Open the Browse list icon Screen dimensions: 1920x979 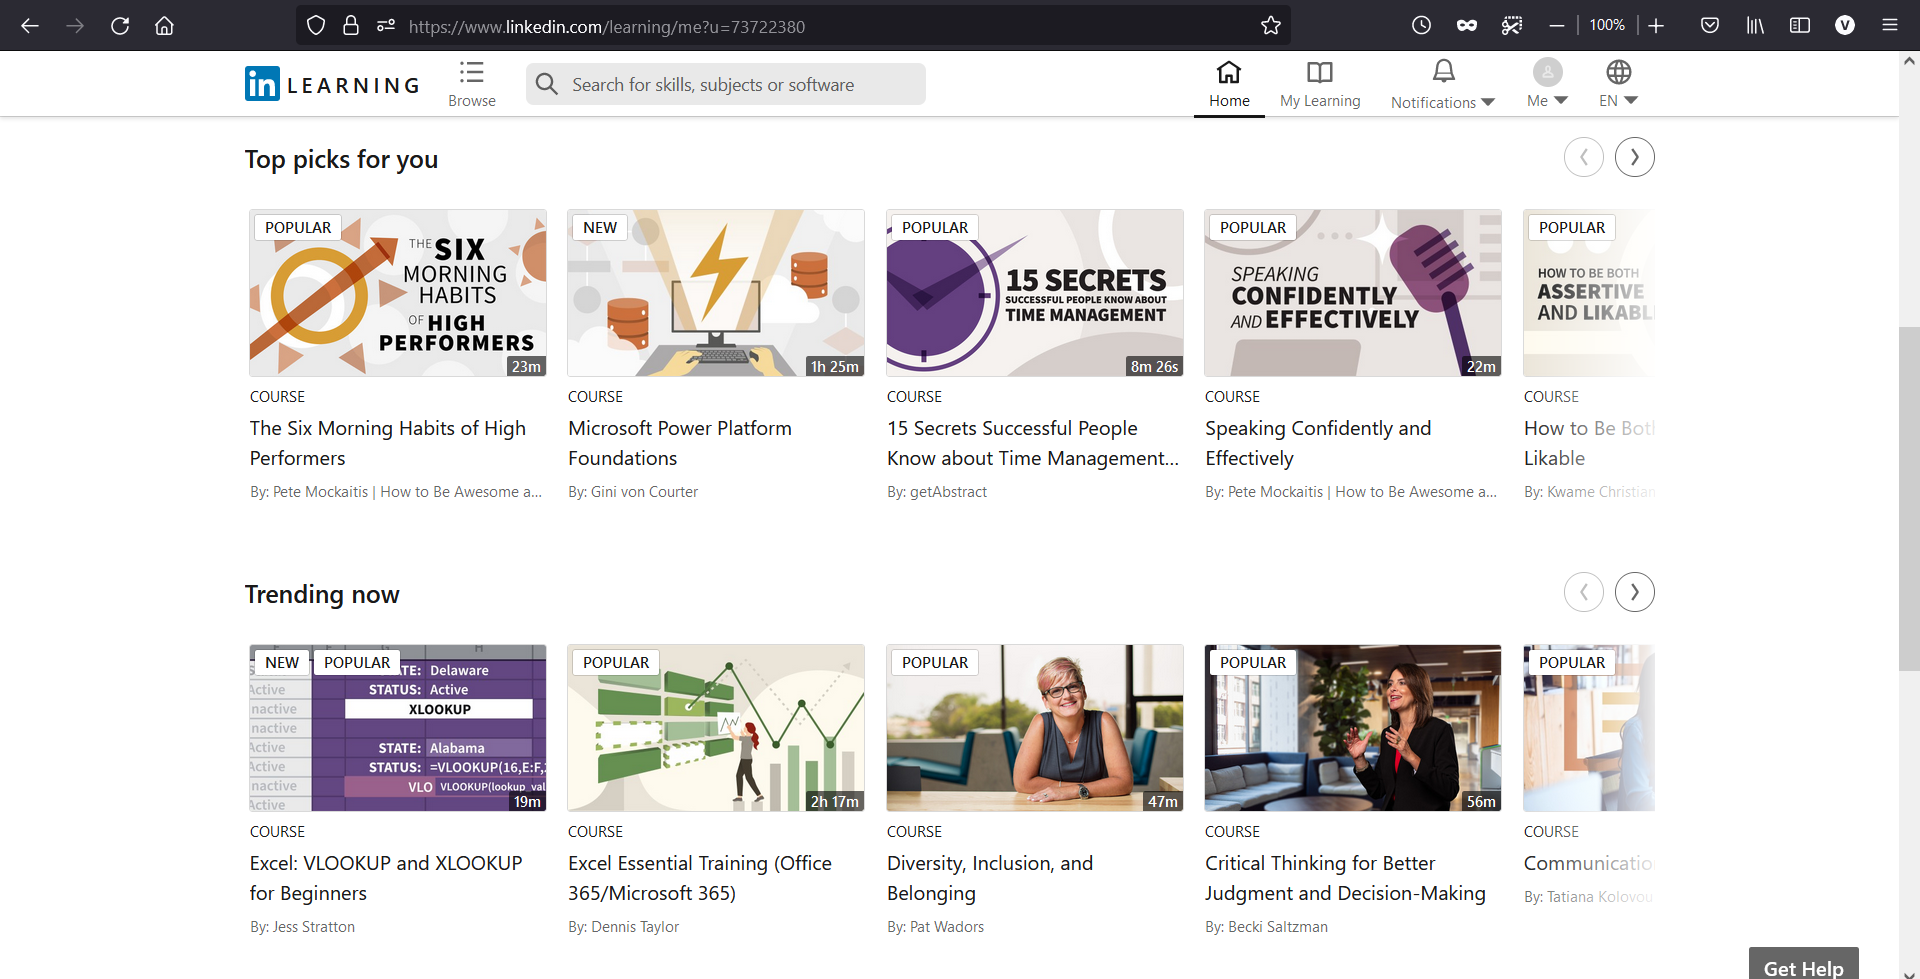coord(472,84)
